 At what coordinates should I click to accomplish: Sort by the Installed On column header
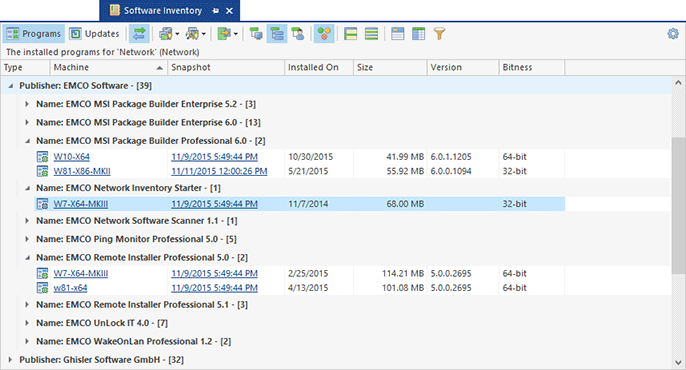point(319,67)
